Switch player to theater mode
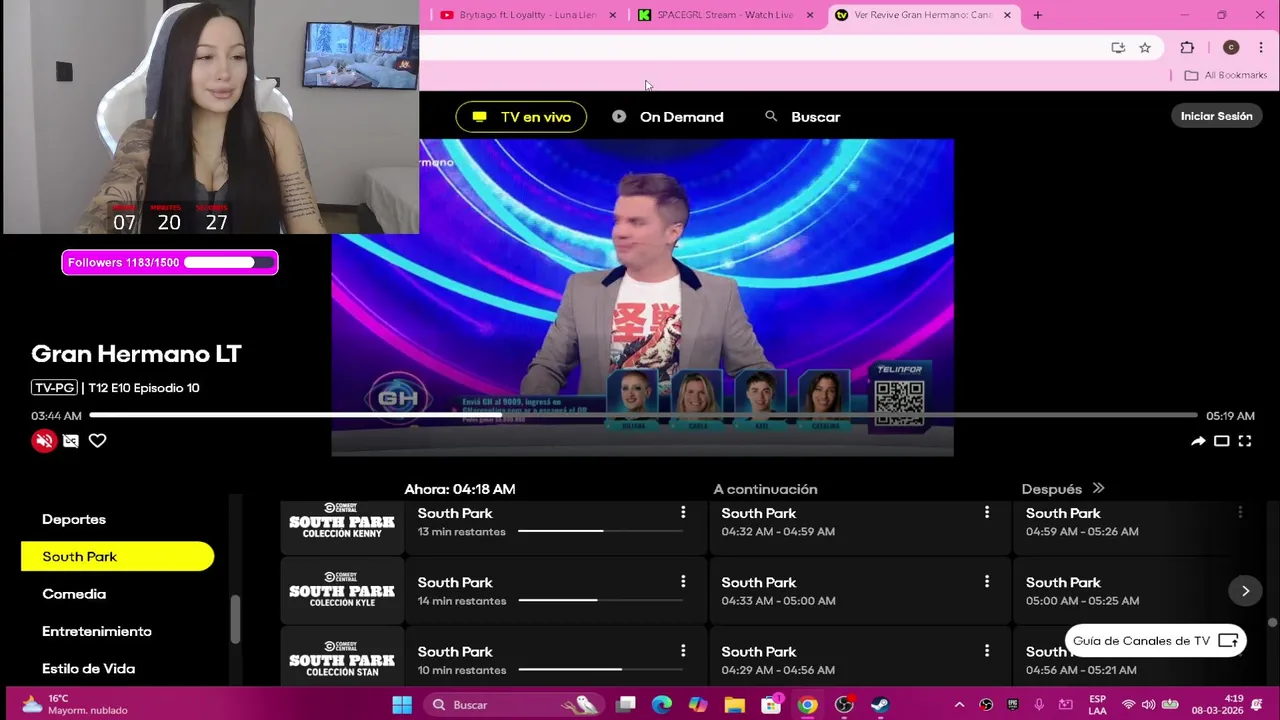The image size is (1280, 720). point(1222,441)
